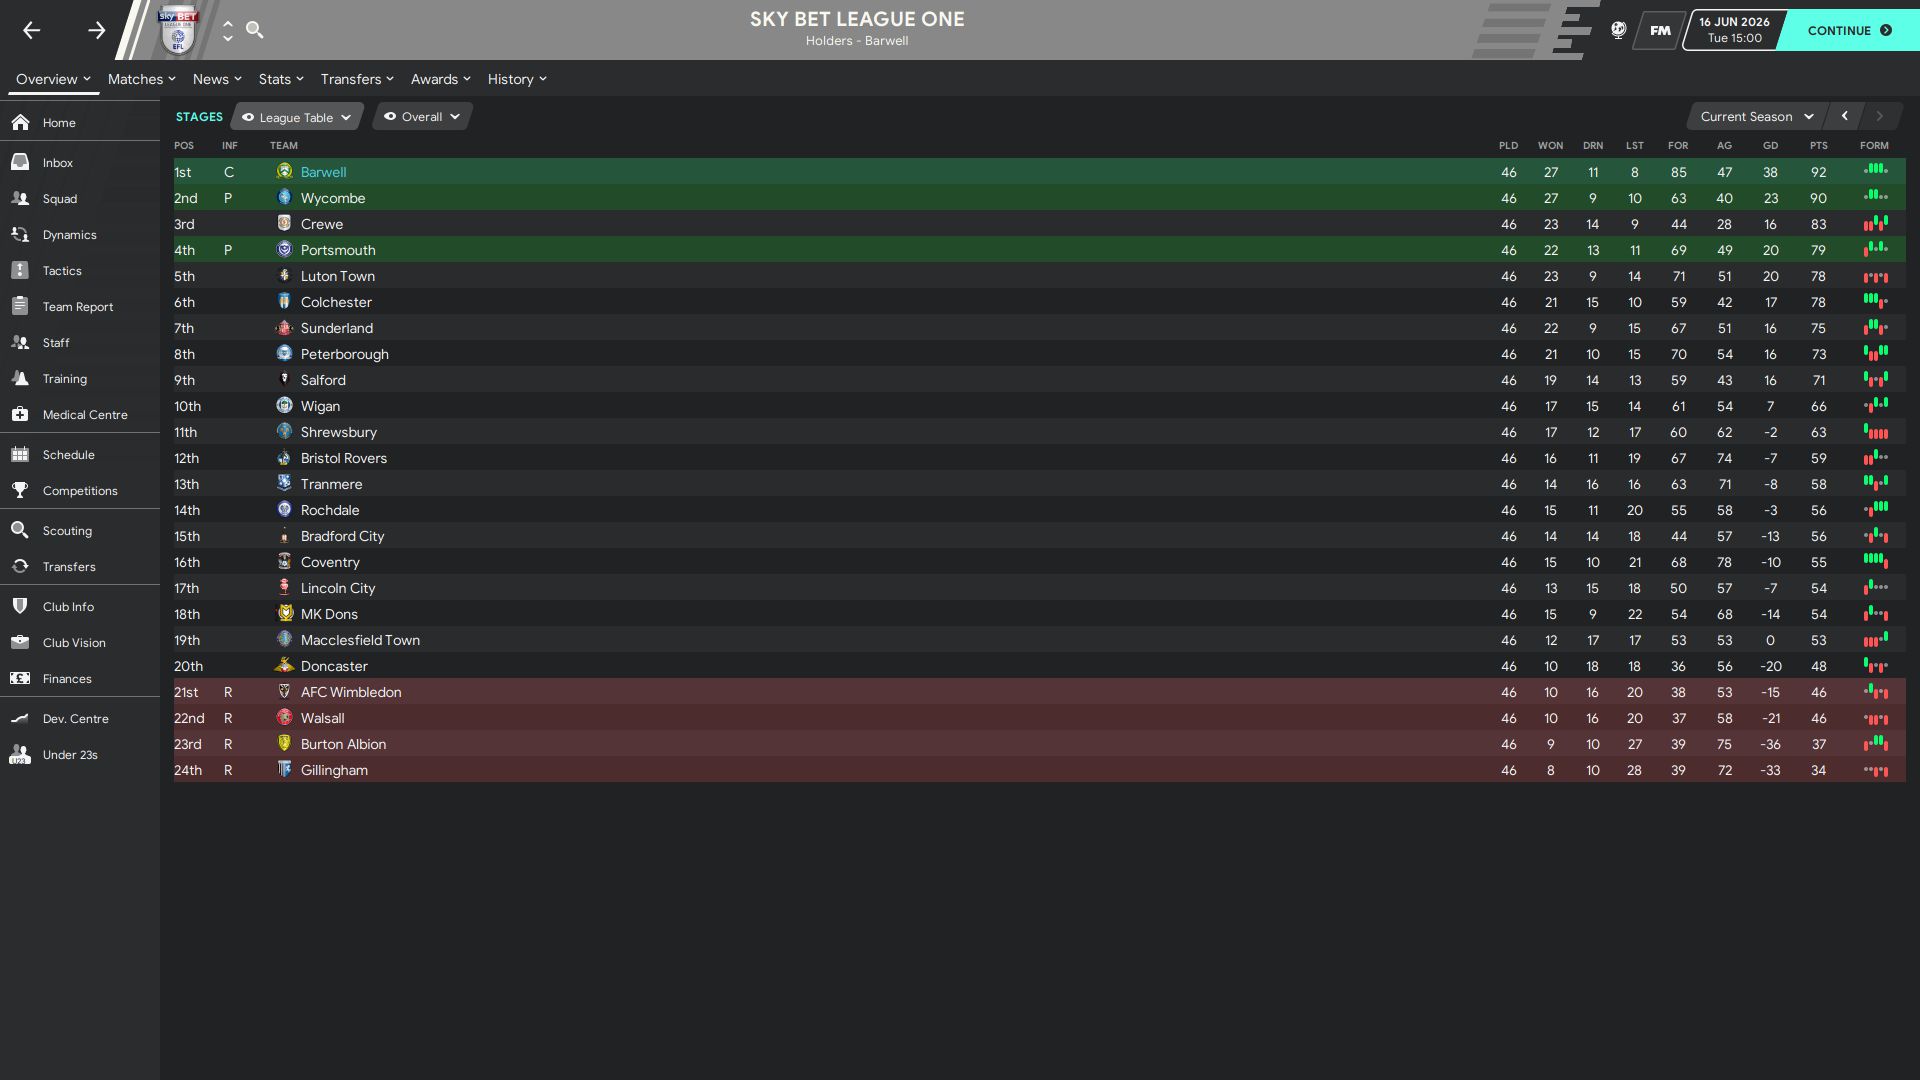The height and width of the screenshot is (1080, 1920).
Task: Click the back navigation arrow
Action: (x=32, y=30)
